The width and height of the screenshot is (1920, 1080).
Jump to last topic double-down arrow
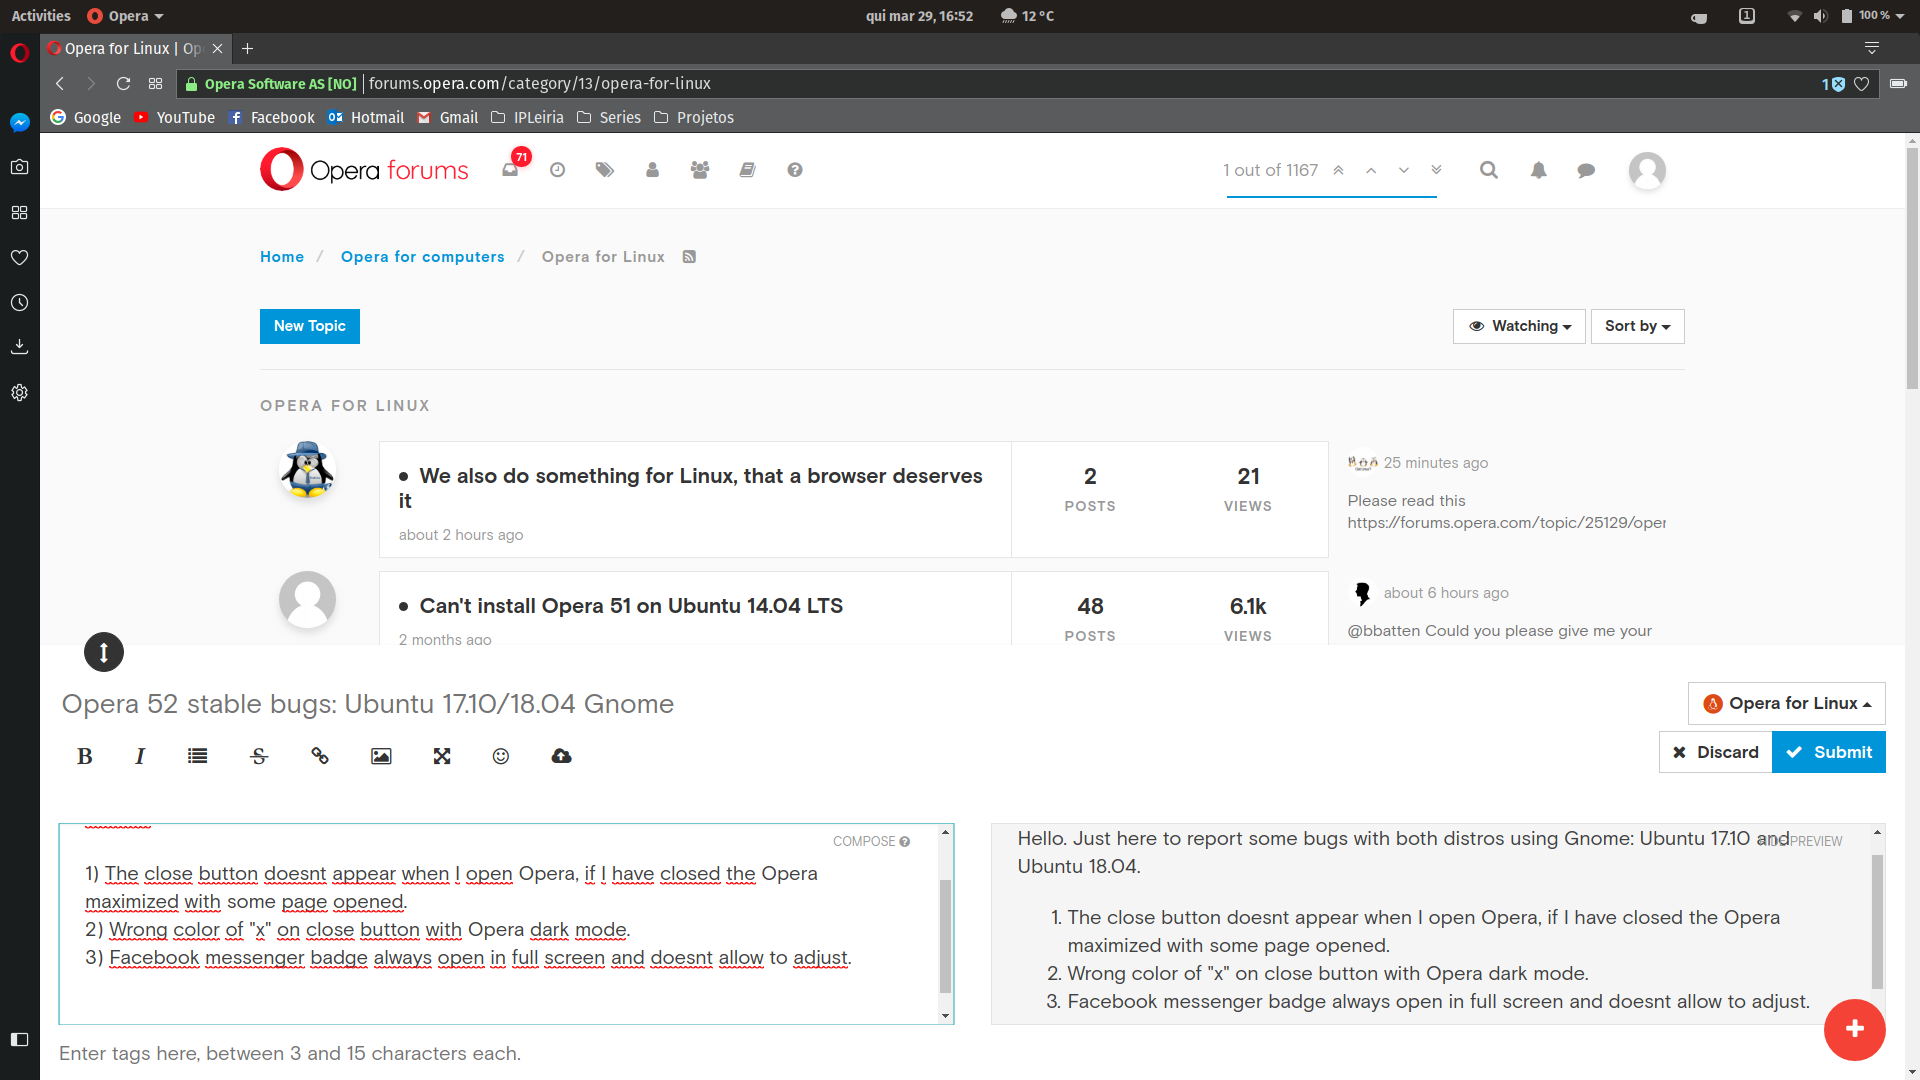(1436, 170)
